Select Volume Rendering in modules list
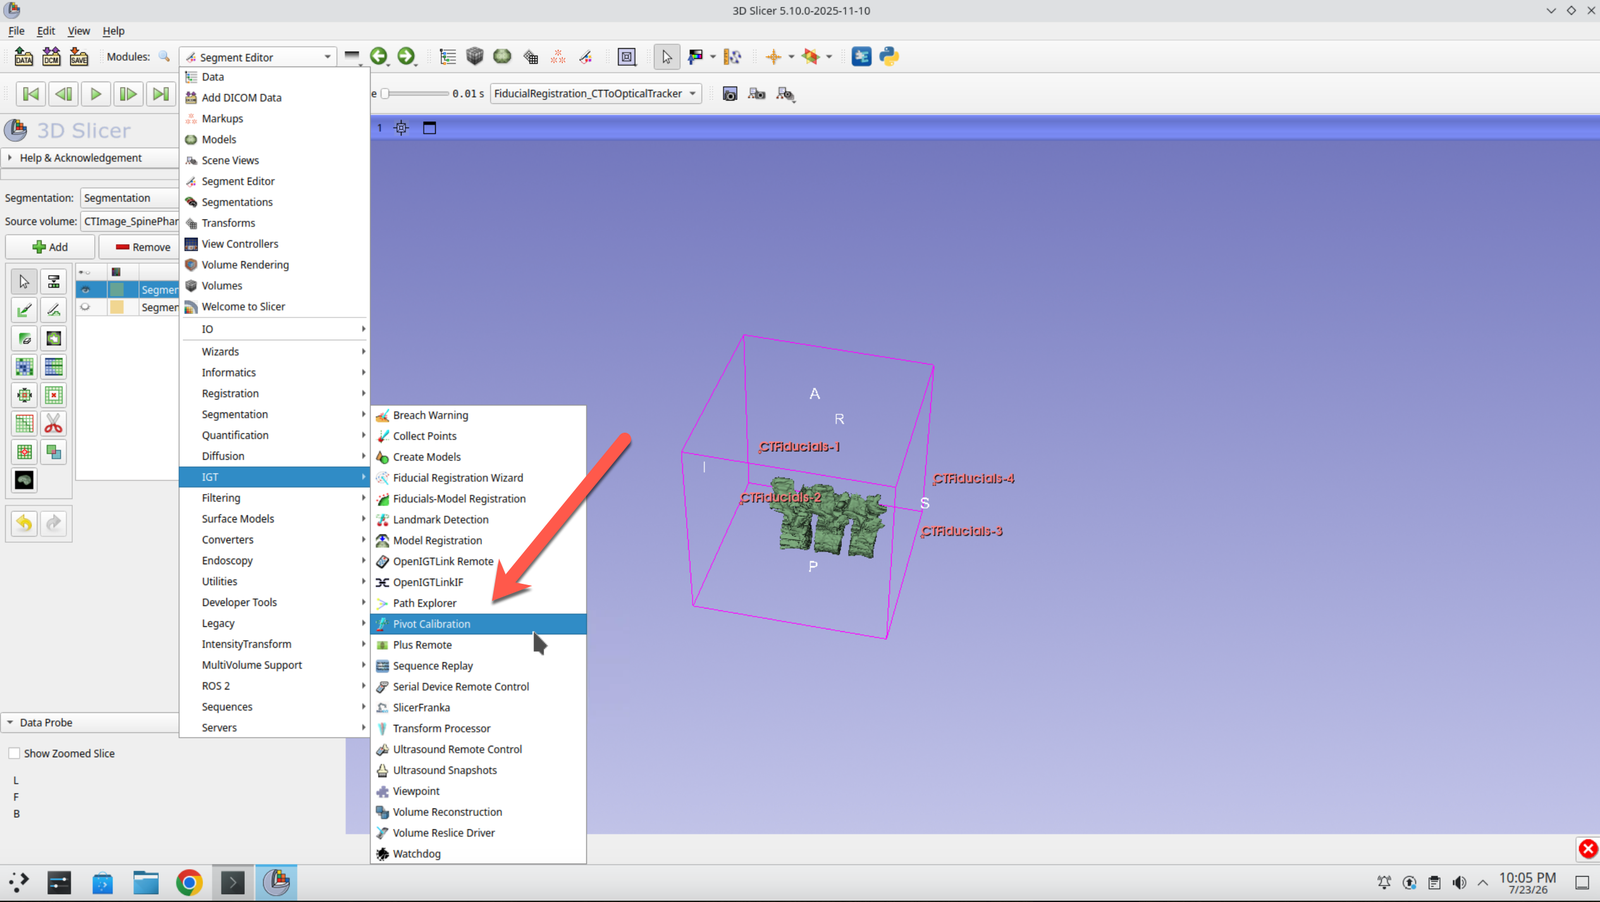This screenshot has width=1600, height=902. pos(274,265)
